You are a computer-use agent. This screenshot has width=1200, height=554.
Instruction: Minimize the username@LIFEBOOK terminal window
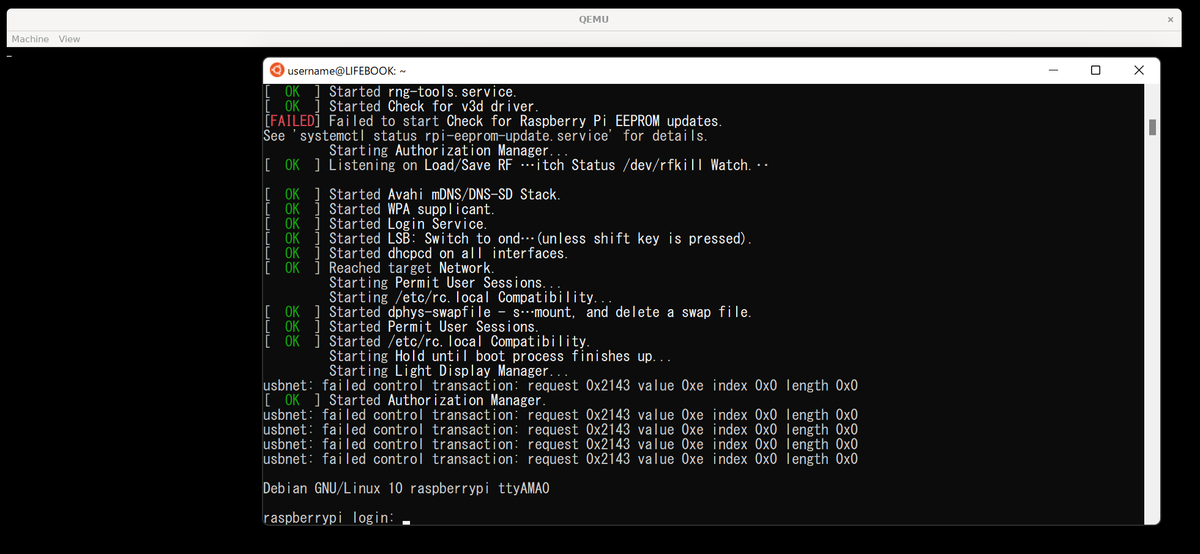click(1054, 70)
